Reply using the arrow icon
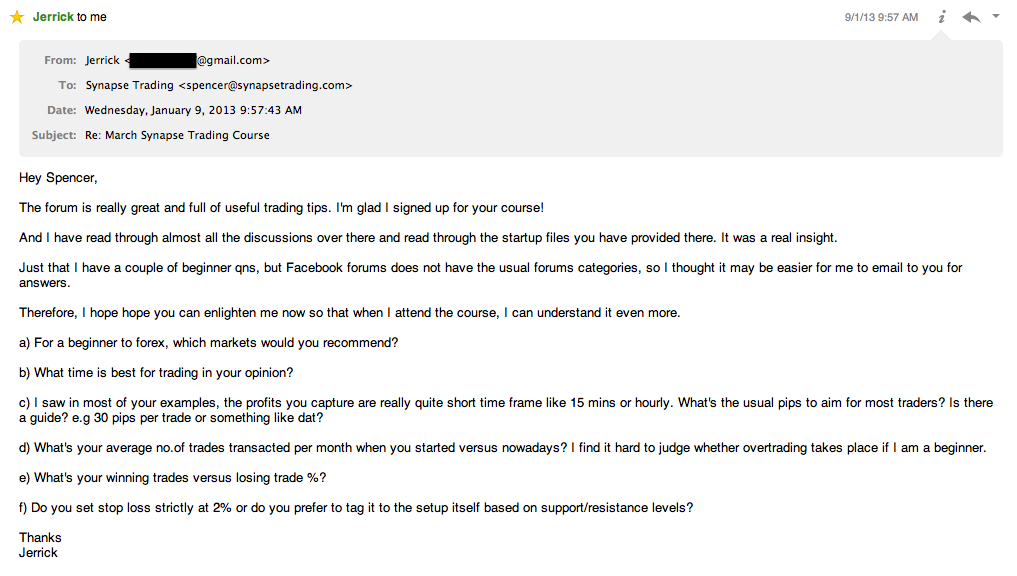The height and width of the screenshot is (576, 1017). [x=970, y=17]
